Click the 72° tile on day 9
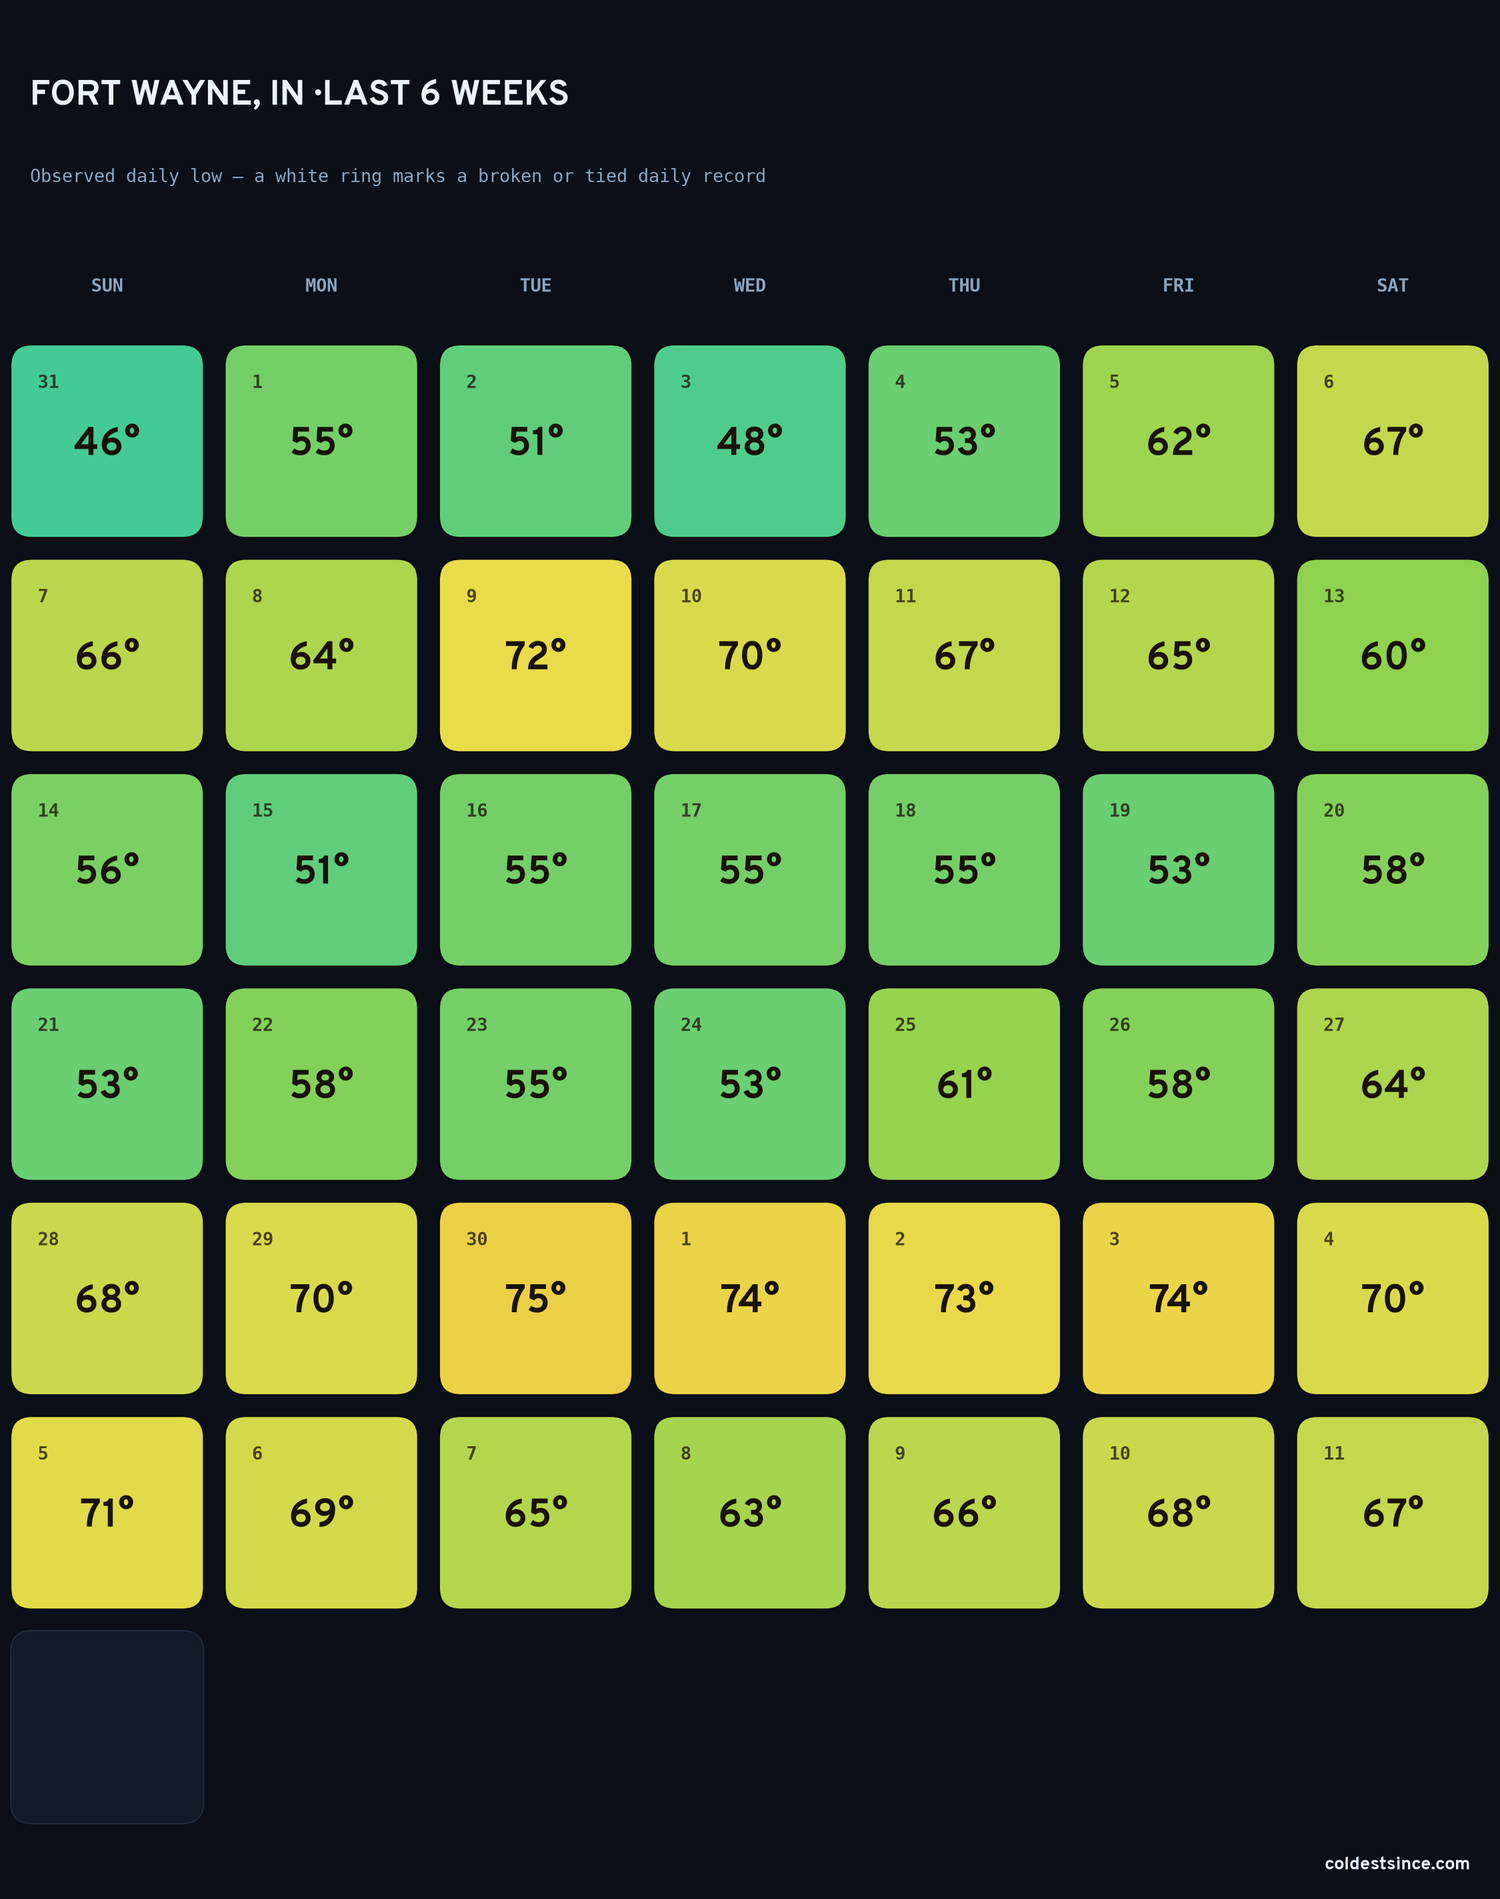The height and width of the screenshot is (1899, 1500). point(535,655)
